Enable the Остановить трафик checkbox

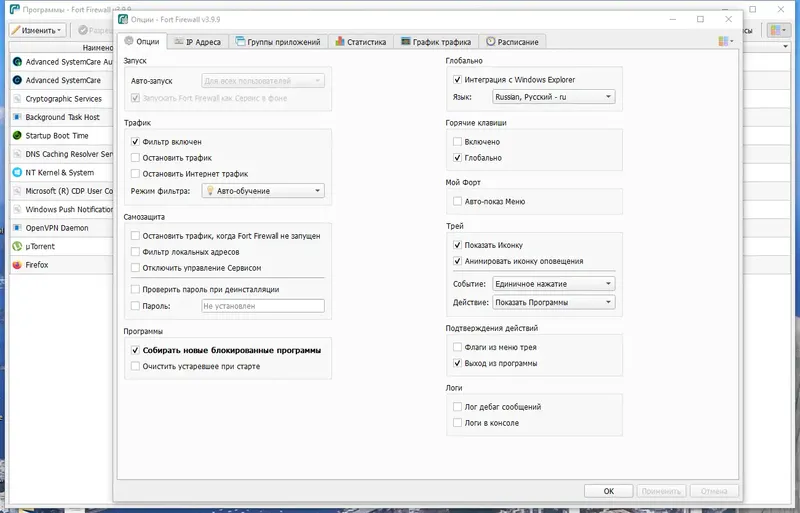135,158
